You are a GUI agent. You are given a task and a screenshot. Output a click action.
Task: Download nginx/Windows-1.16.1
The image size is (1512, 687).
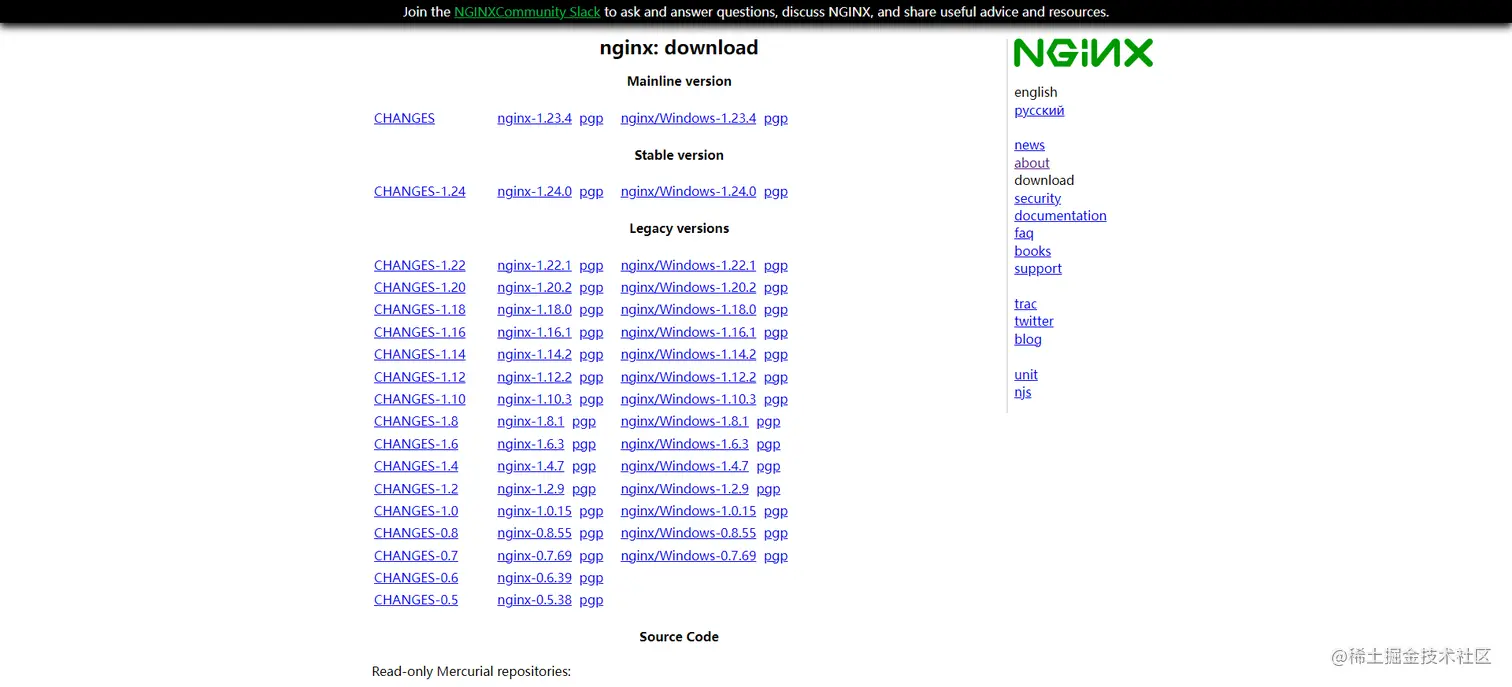point(688,332)
